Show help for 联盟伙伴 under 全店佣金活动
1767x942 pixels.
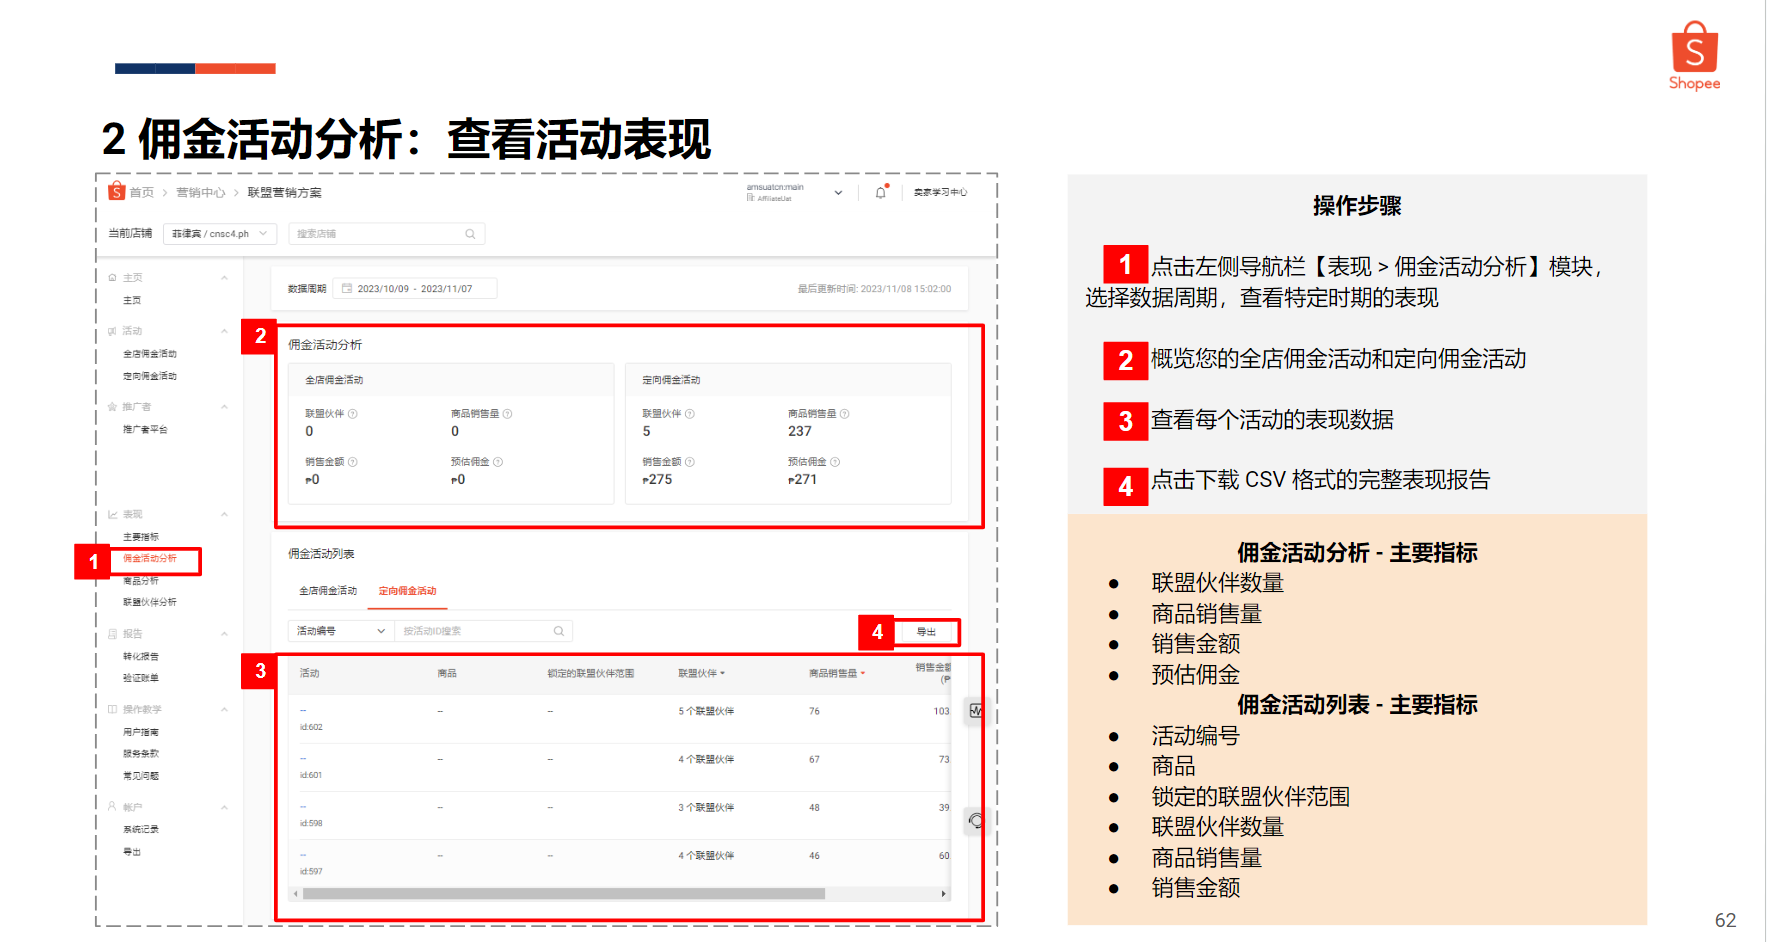click(x=353, y=414)
